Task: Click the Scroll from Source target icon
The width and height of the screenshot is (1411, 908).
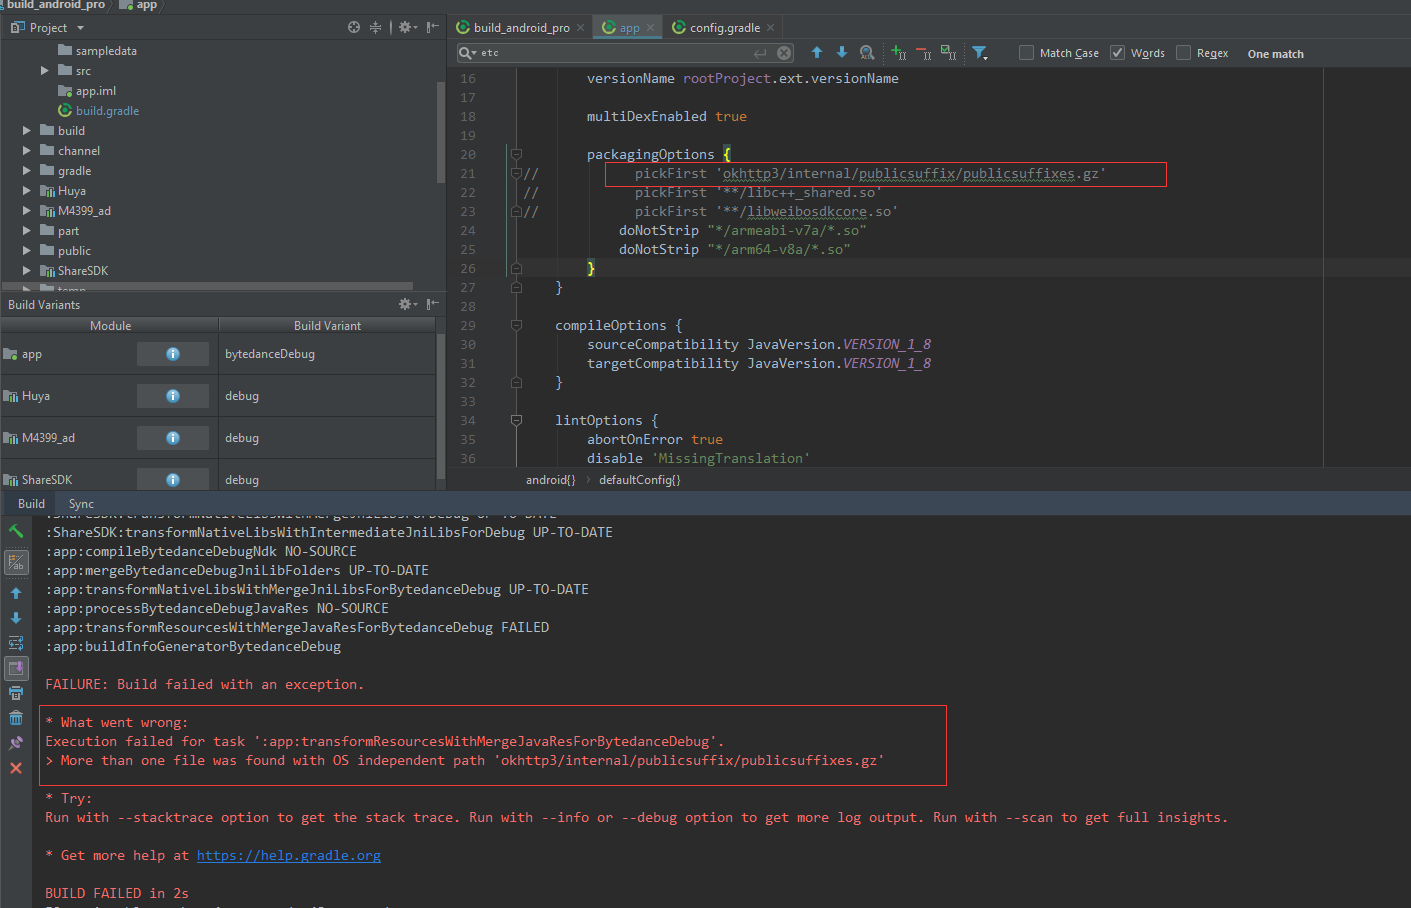Action: (354, 28)
